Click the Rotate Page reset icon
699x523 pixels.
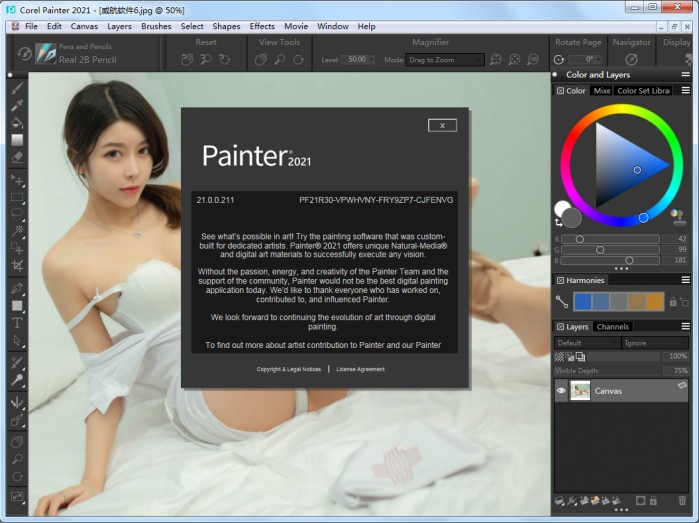[x=559, y=59]
